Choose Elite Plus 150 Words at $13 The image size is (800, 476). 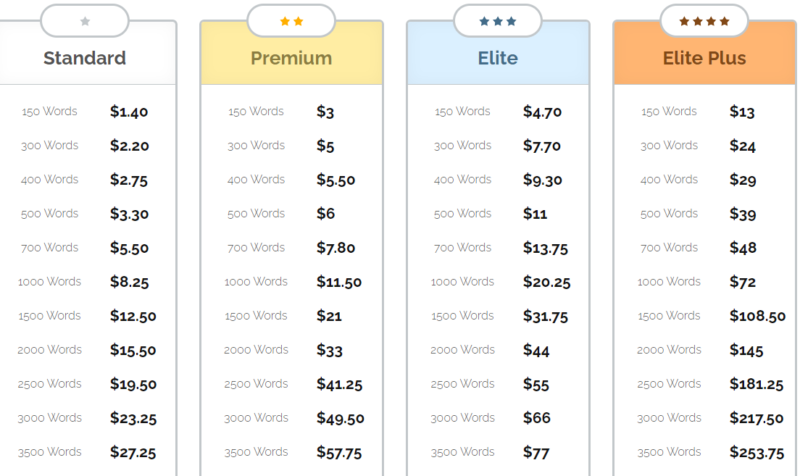742,112
